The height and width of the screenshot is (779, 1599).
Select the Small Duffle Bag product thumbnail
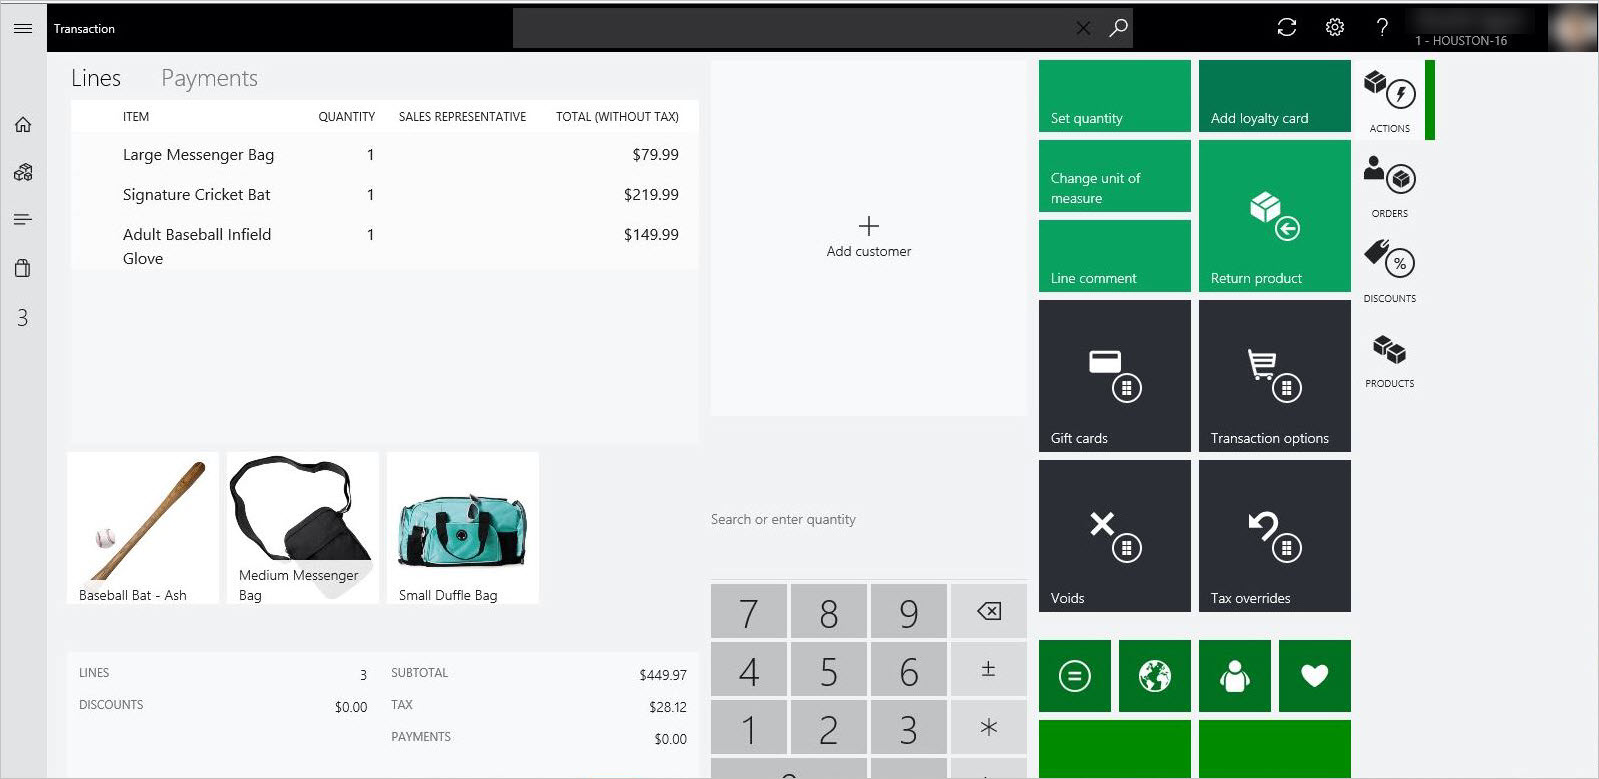(463, 528)
